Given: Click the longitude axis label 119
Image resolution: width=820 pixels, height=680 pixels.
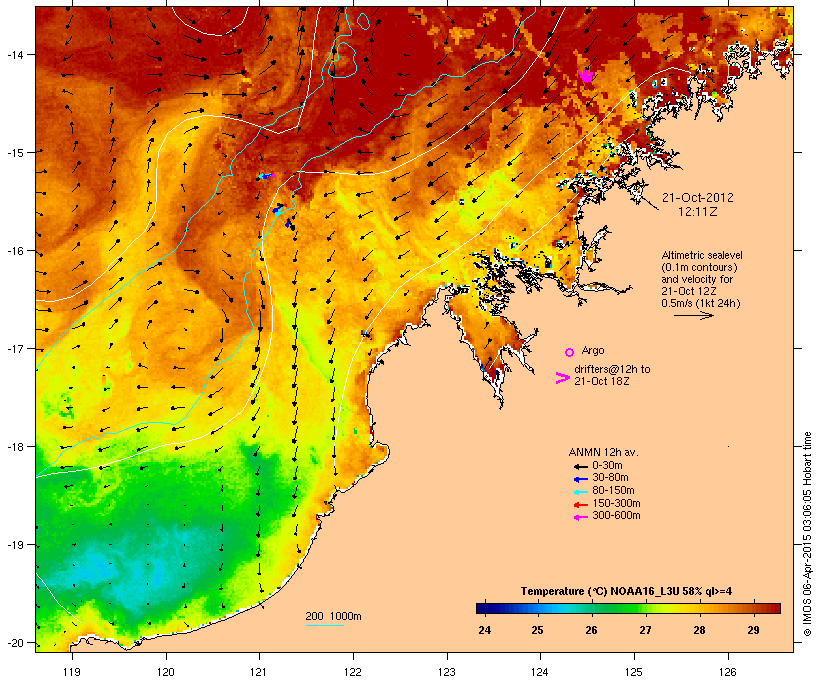Looking at the screenshot, I should (72, 672).
